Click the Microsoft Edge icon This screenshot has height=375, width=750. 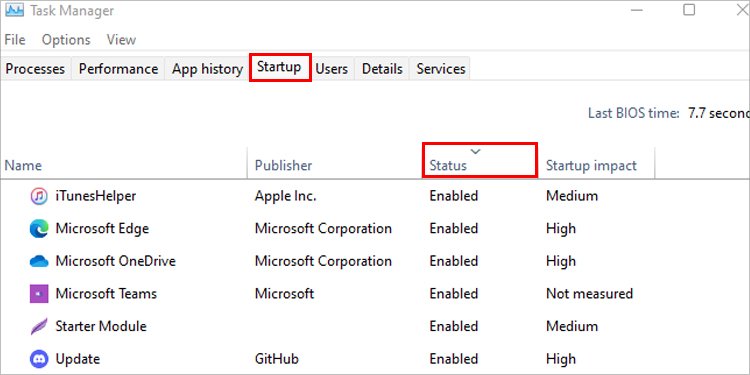39,229
